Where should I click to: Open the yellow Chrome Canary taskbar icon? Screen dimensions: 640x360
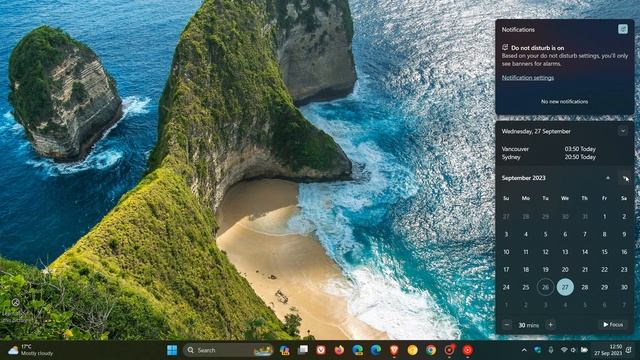coord(413,350)
